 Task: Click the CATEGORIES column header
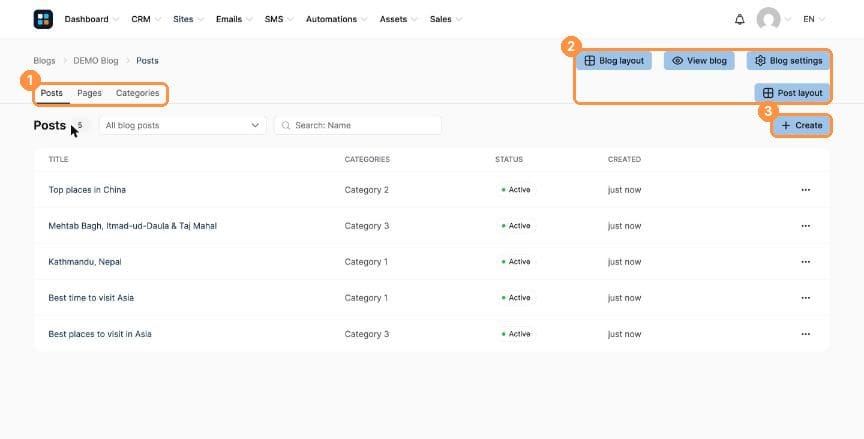(x=367, y=159)
